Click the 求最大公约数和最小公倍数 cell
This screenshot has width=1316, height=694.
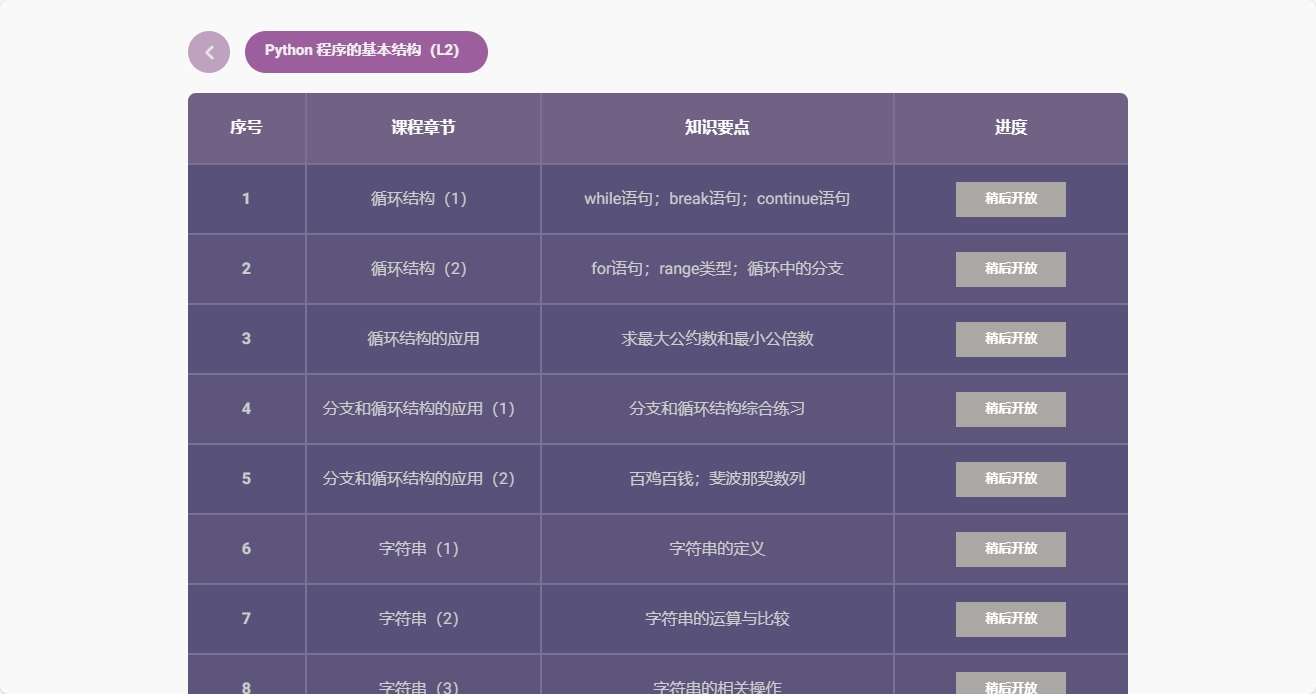(717, 339)
